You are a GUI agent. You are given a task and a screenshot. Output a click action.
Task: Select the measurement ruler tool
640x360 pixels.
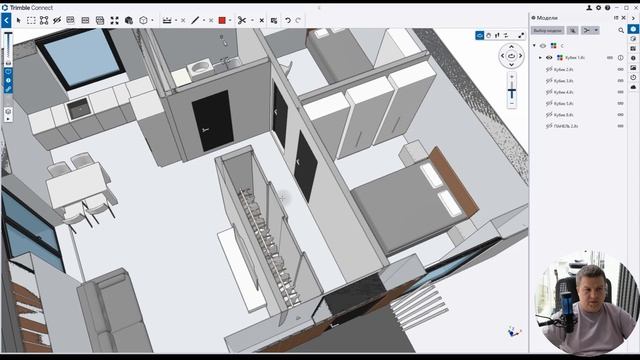167,20
